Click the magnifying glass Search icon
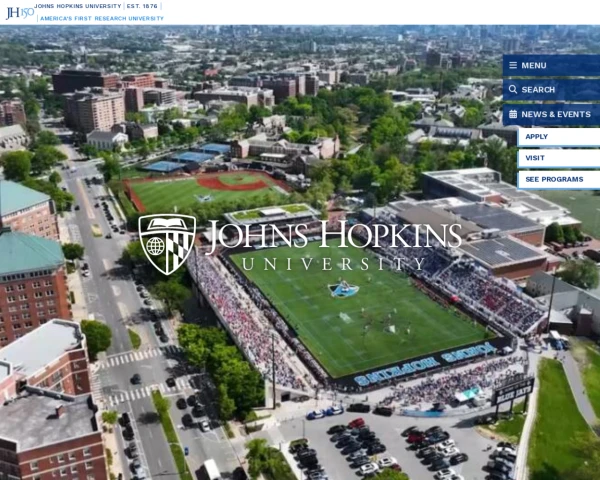 click(513, 90)
